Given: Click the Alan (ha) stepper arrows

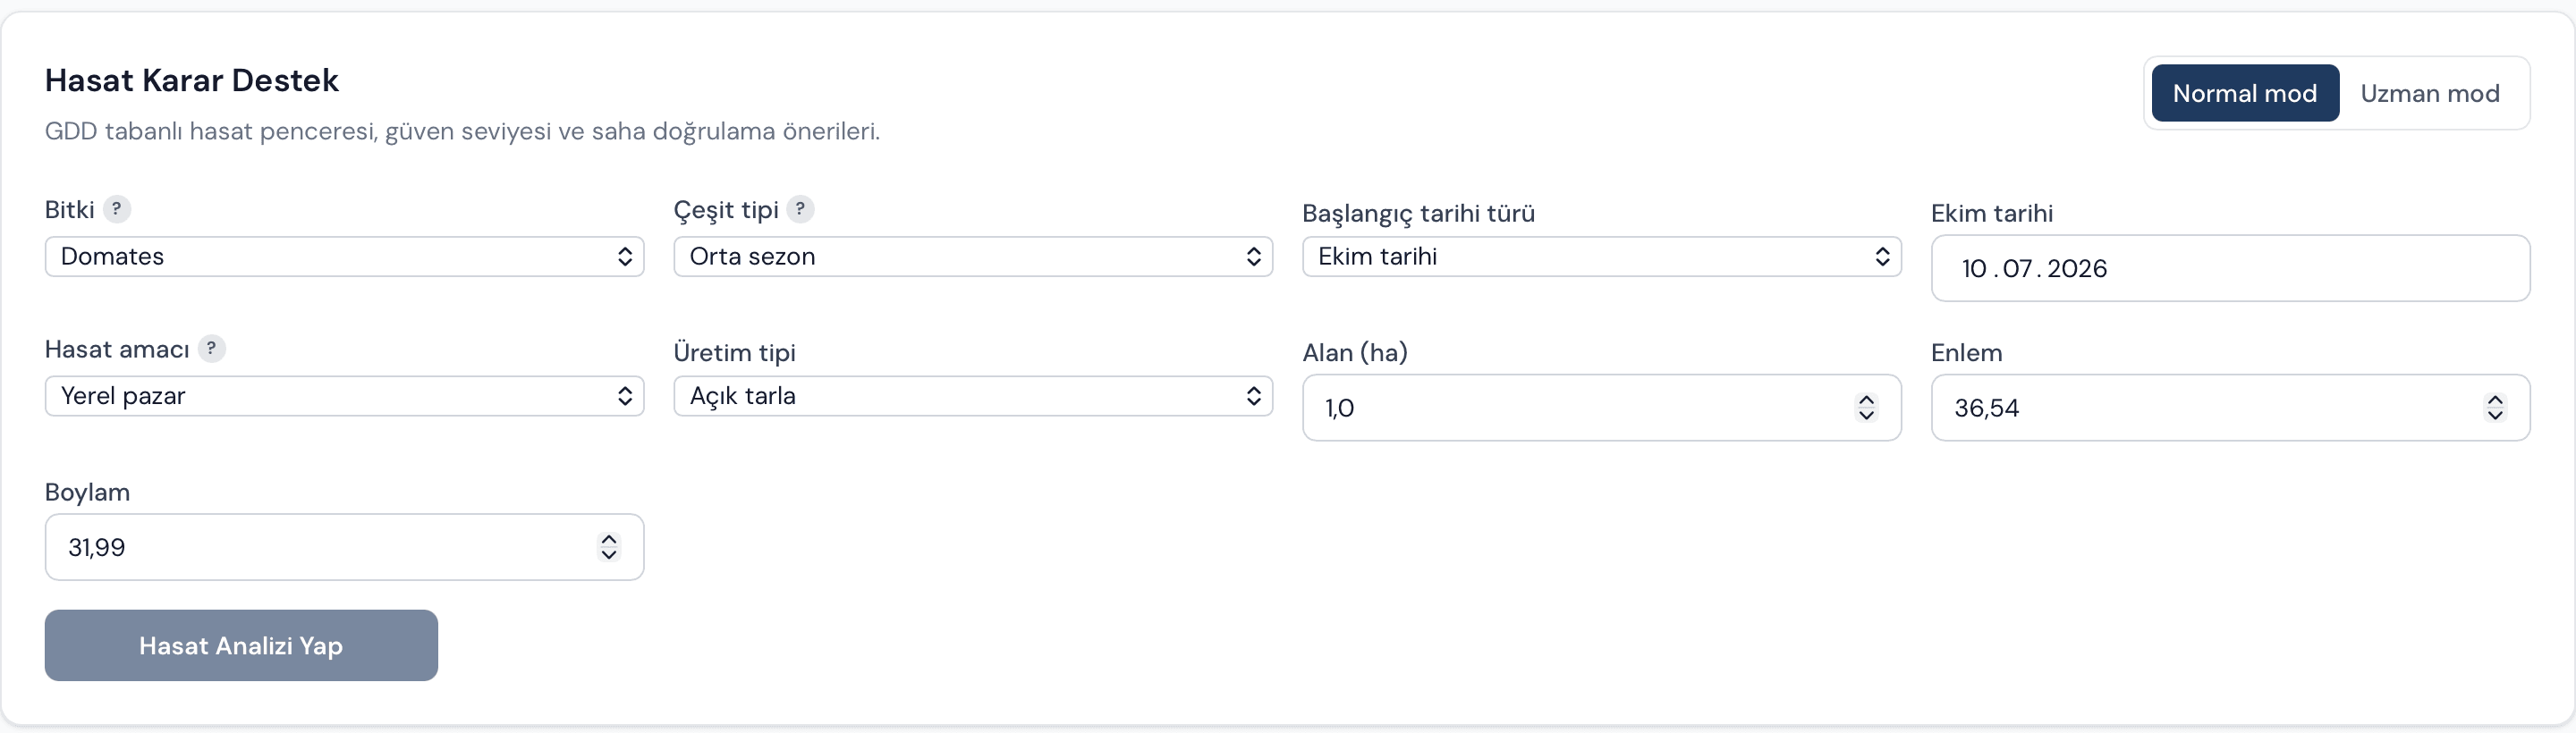Looking at the screenshot, I should pos(1866,408).
